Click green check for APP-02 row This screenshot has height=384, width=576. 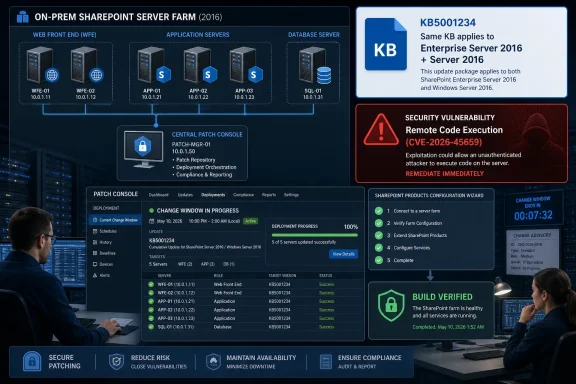pos(151,310)
